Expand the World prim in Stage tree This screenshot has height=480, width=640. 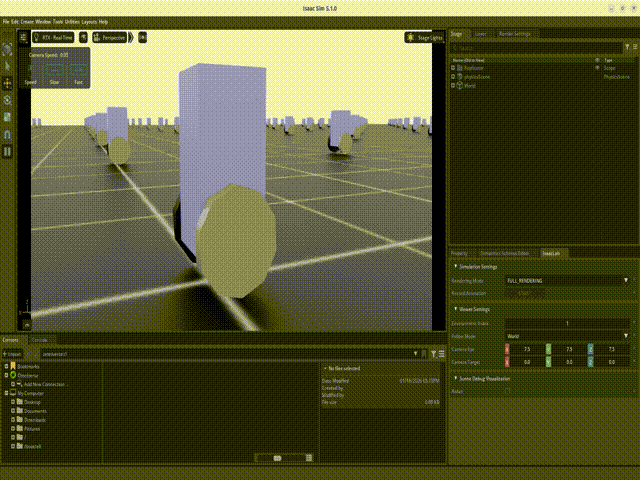(453, 86)
